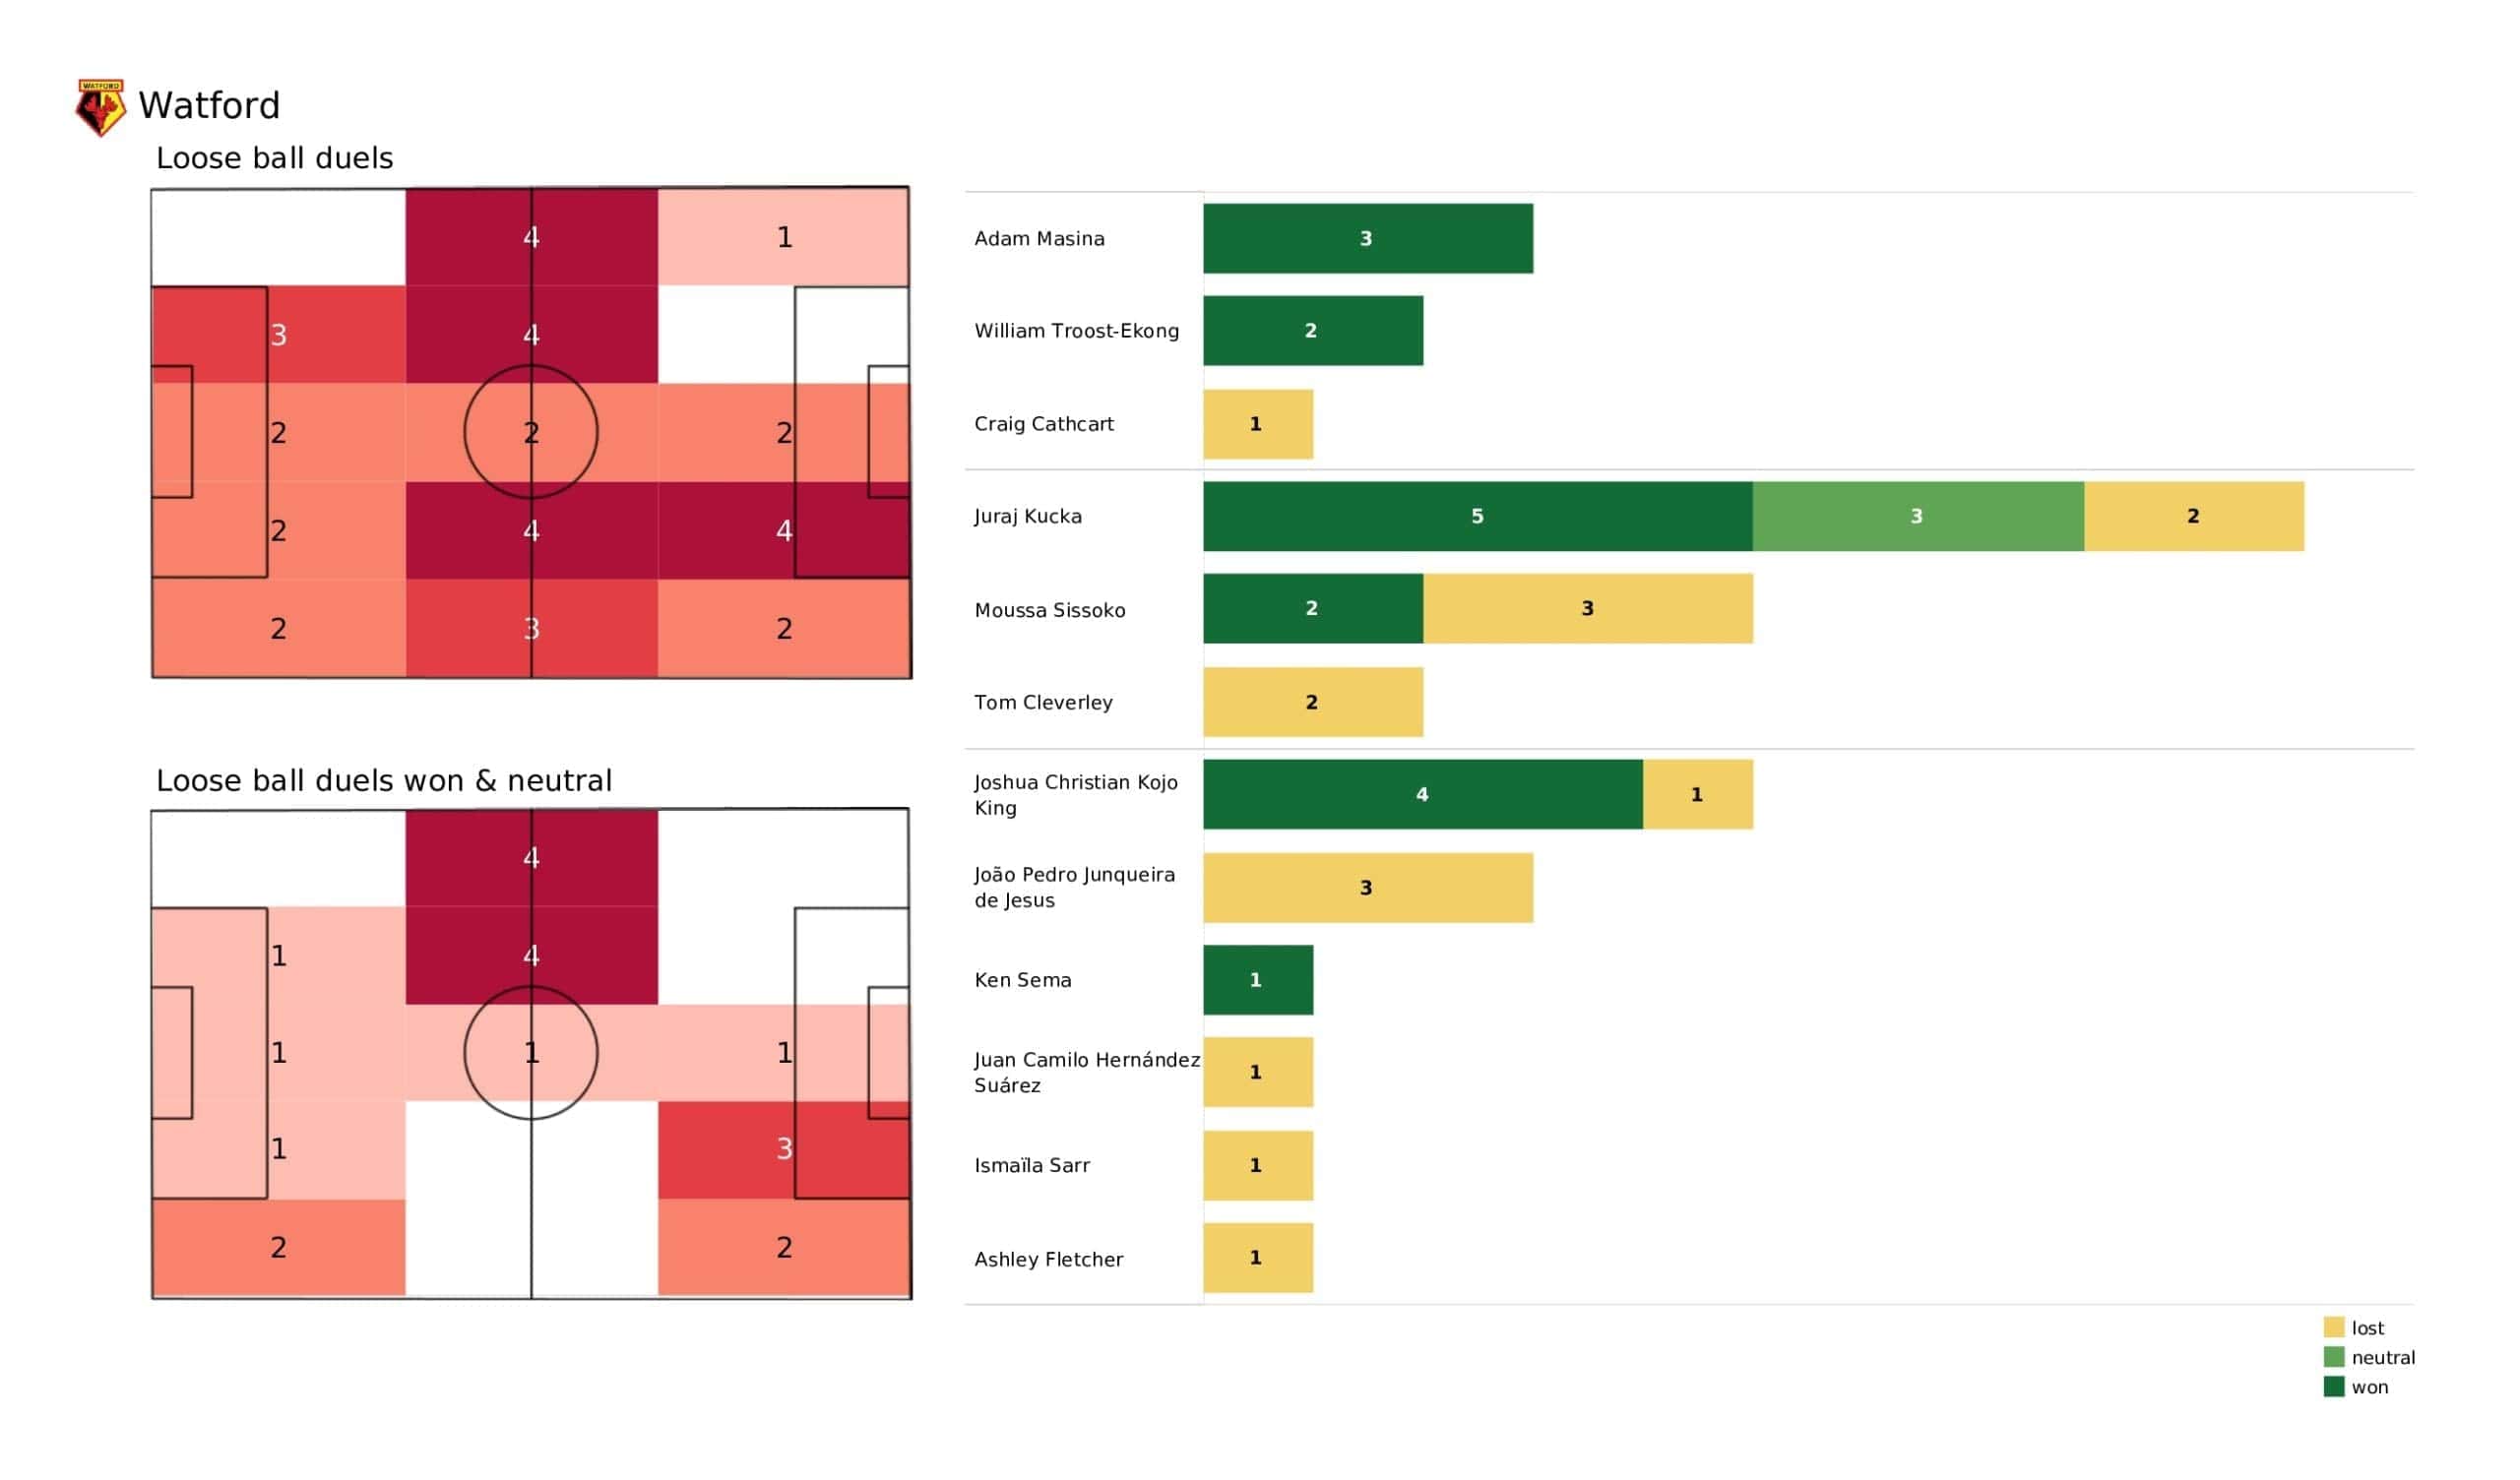Click the Tom Cleverley player label
The height and width of the screenshot is (1480, 2520).
click(x=1043, y=703)
